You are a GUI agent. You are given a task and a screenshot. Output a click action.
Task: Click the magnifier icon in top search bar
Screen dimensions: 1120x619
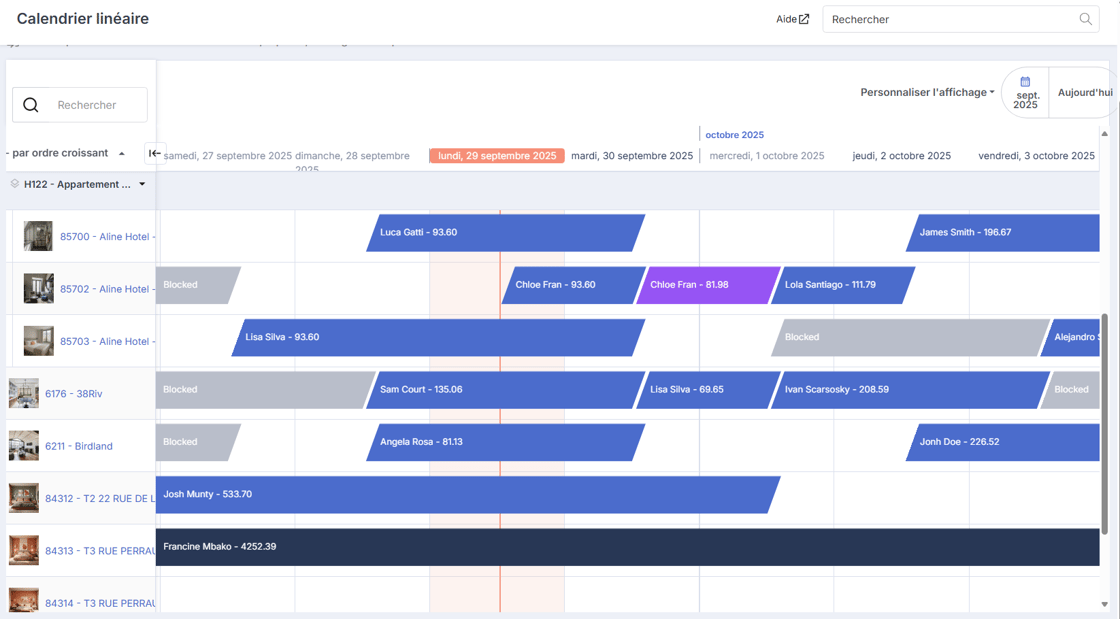[x=1085, y=19]
